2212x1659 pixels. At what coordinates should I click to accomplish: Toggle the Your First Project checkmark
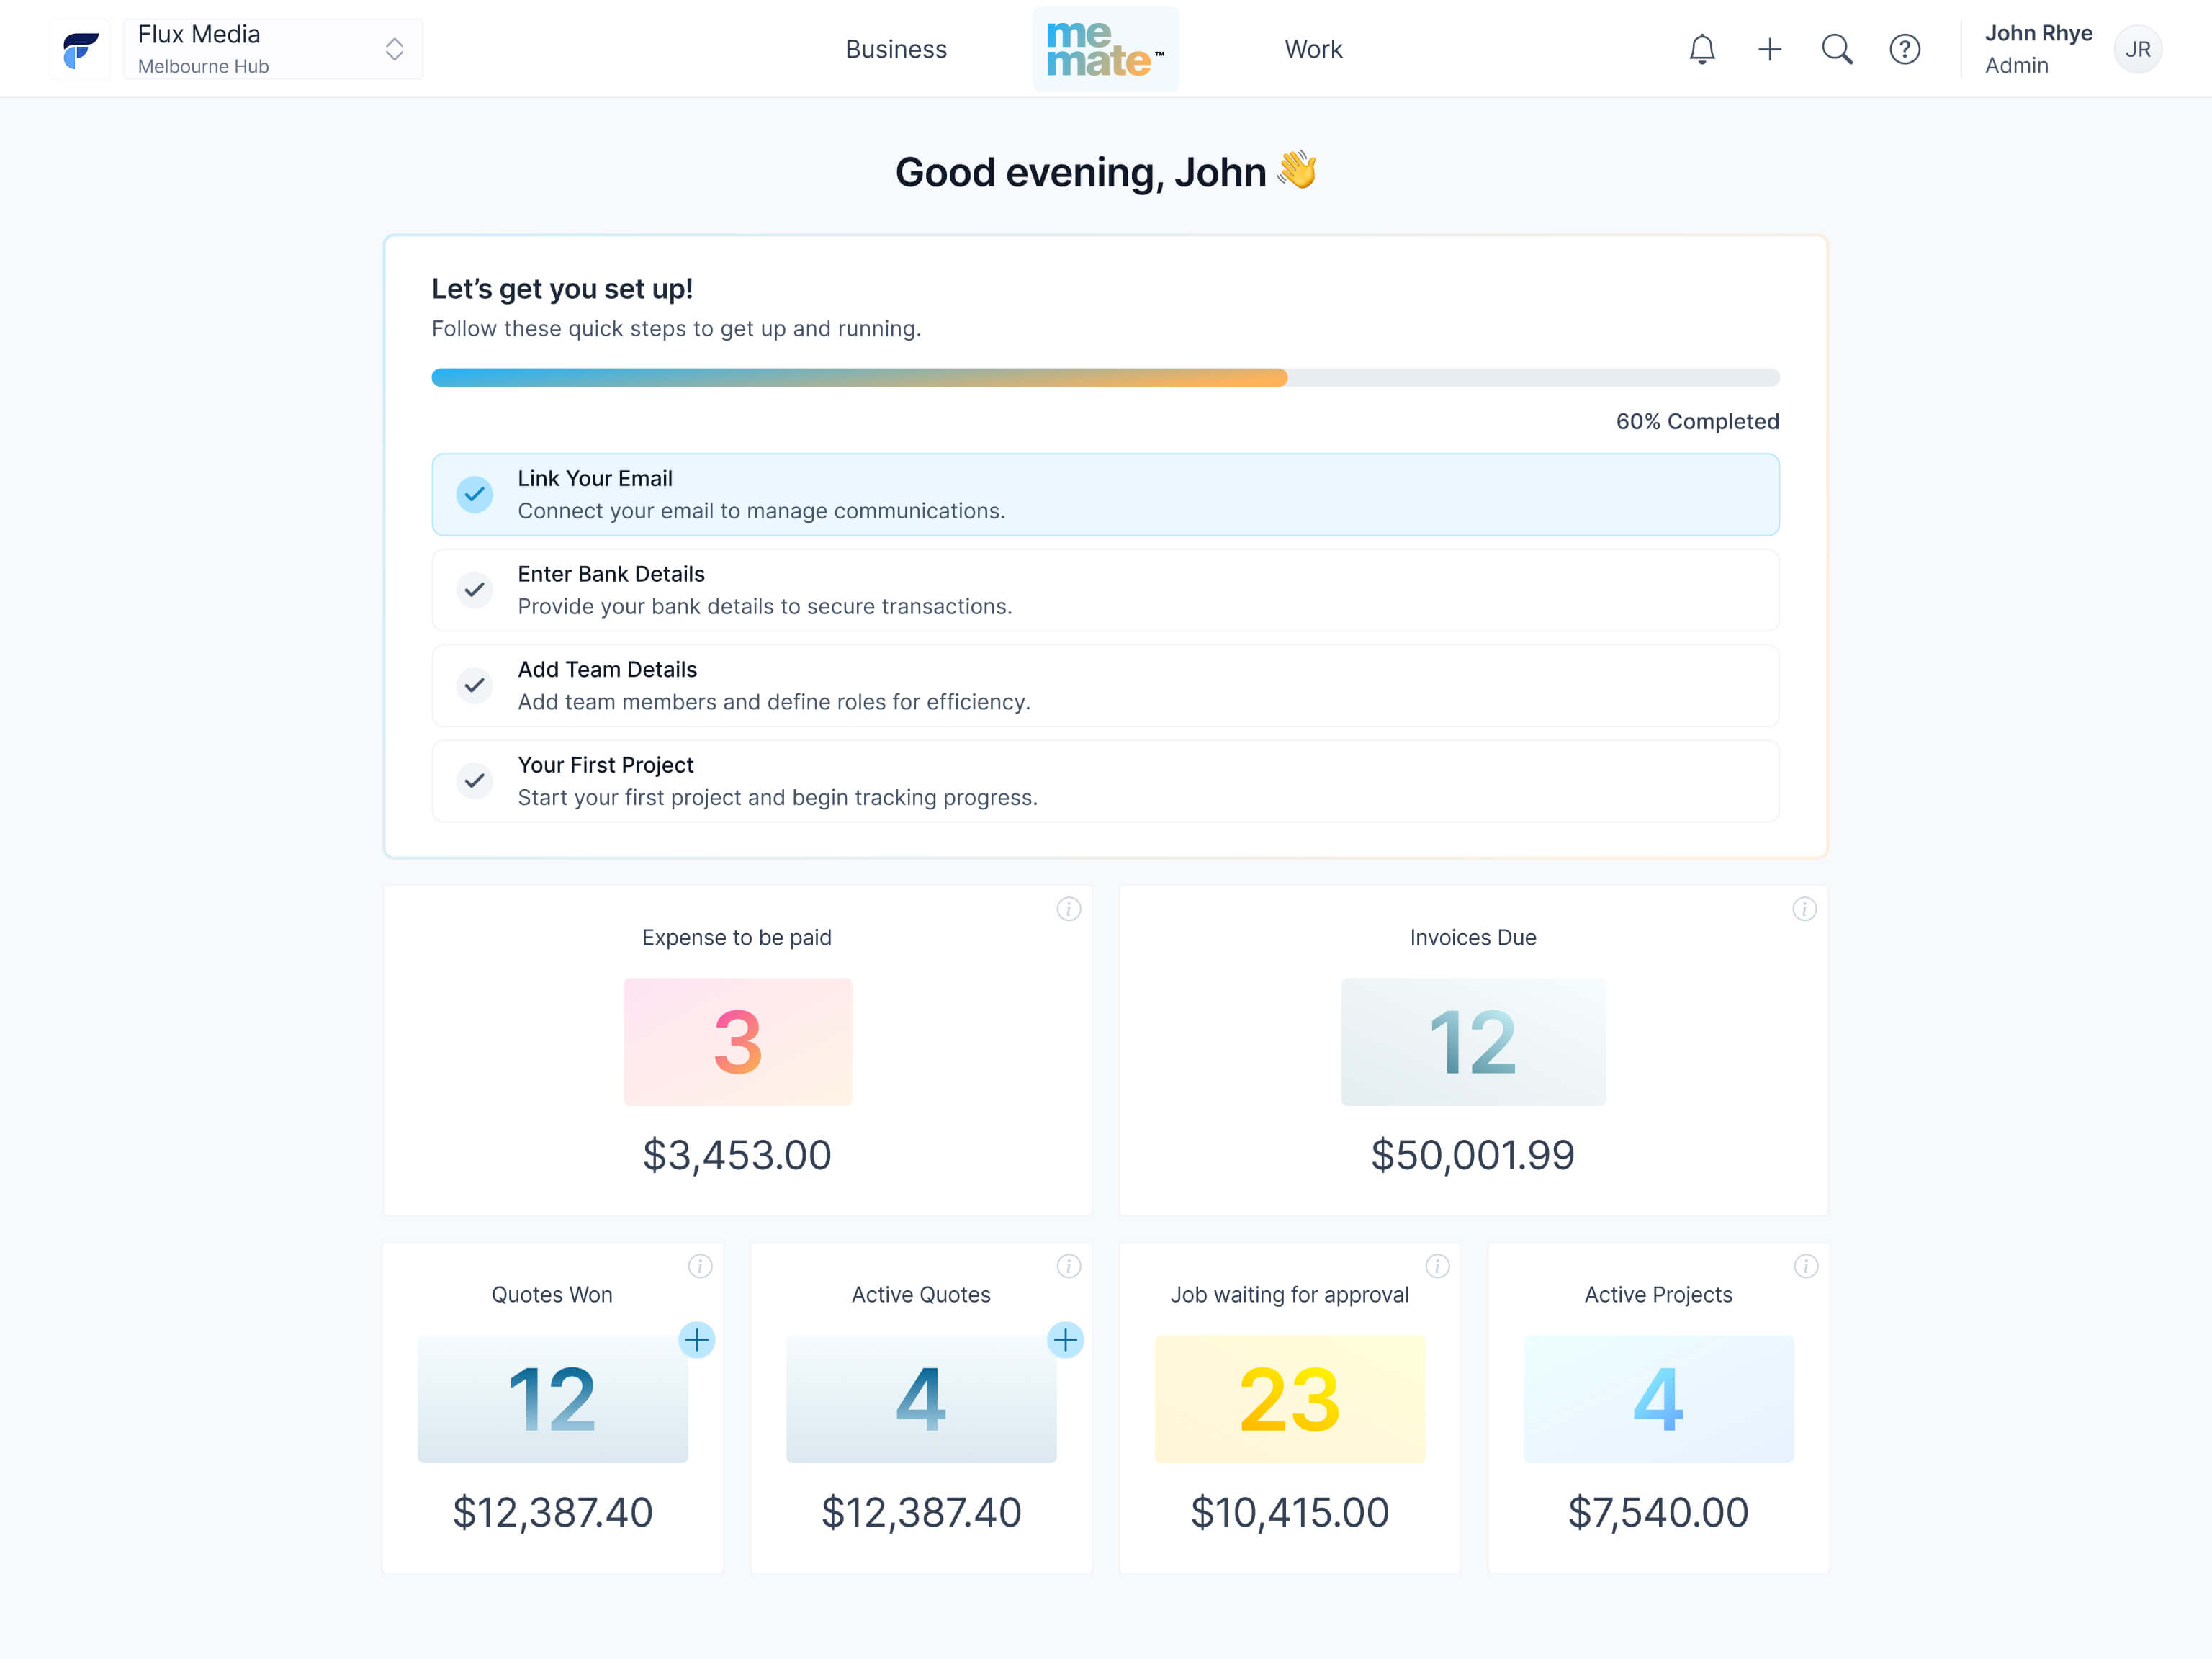click(475, 781)
